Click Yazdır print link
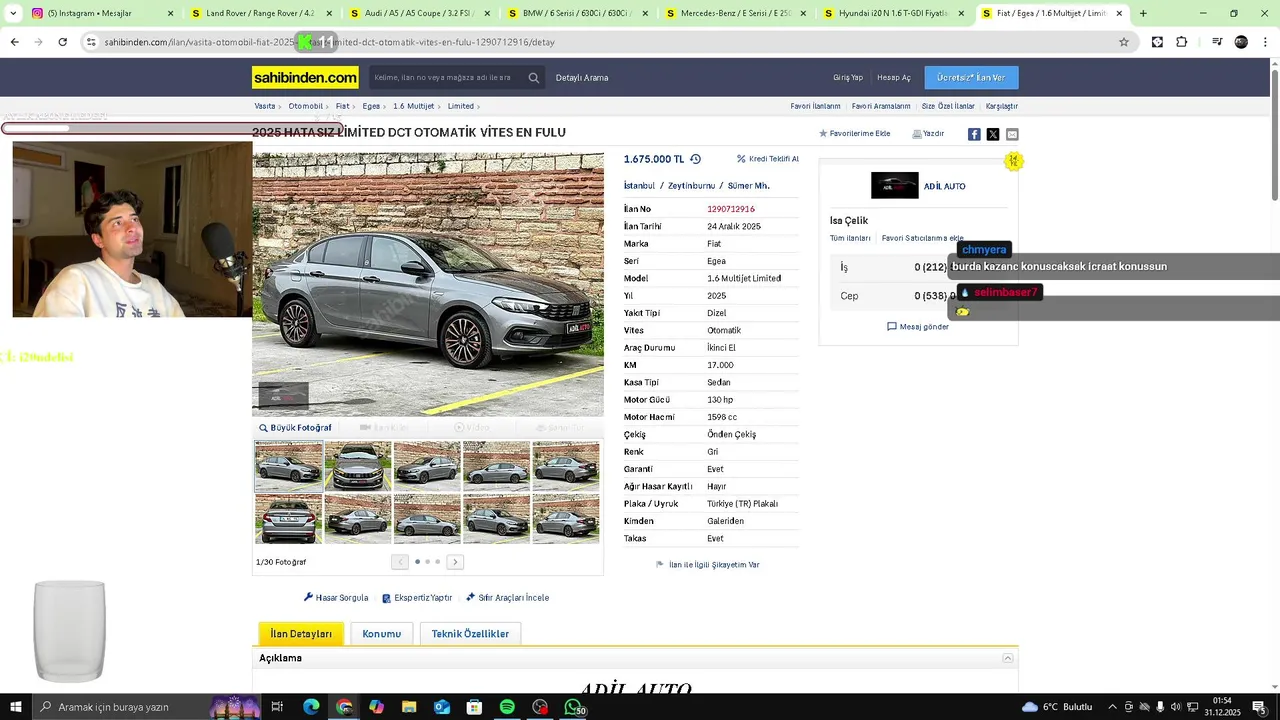Screen dimensions: 1280x720 pyautogui.click(x=928, y=134)
